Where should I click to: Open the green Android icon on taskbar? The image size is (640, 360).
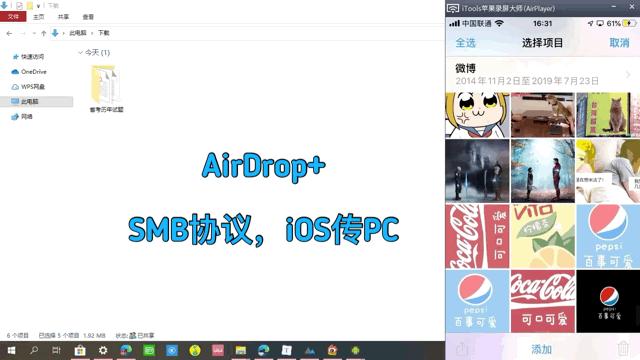pos(356,350)
